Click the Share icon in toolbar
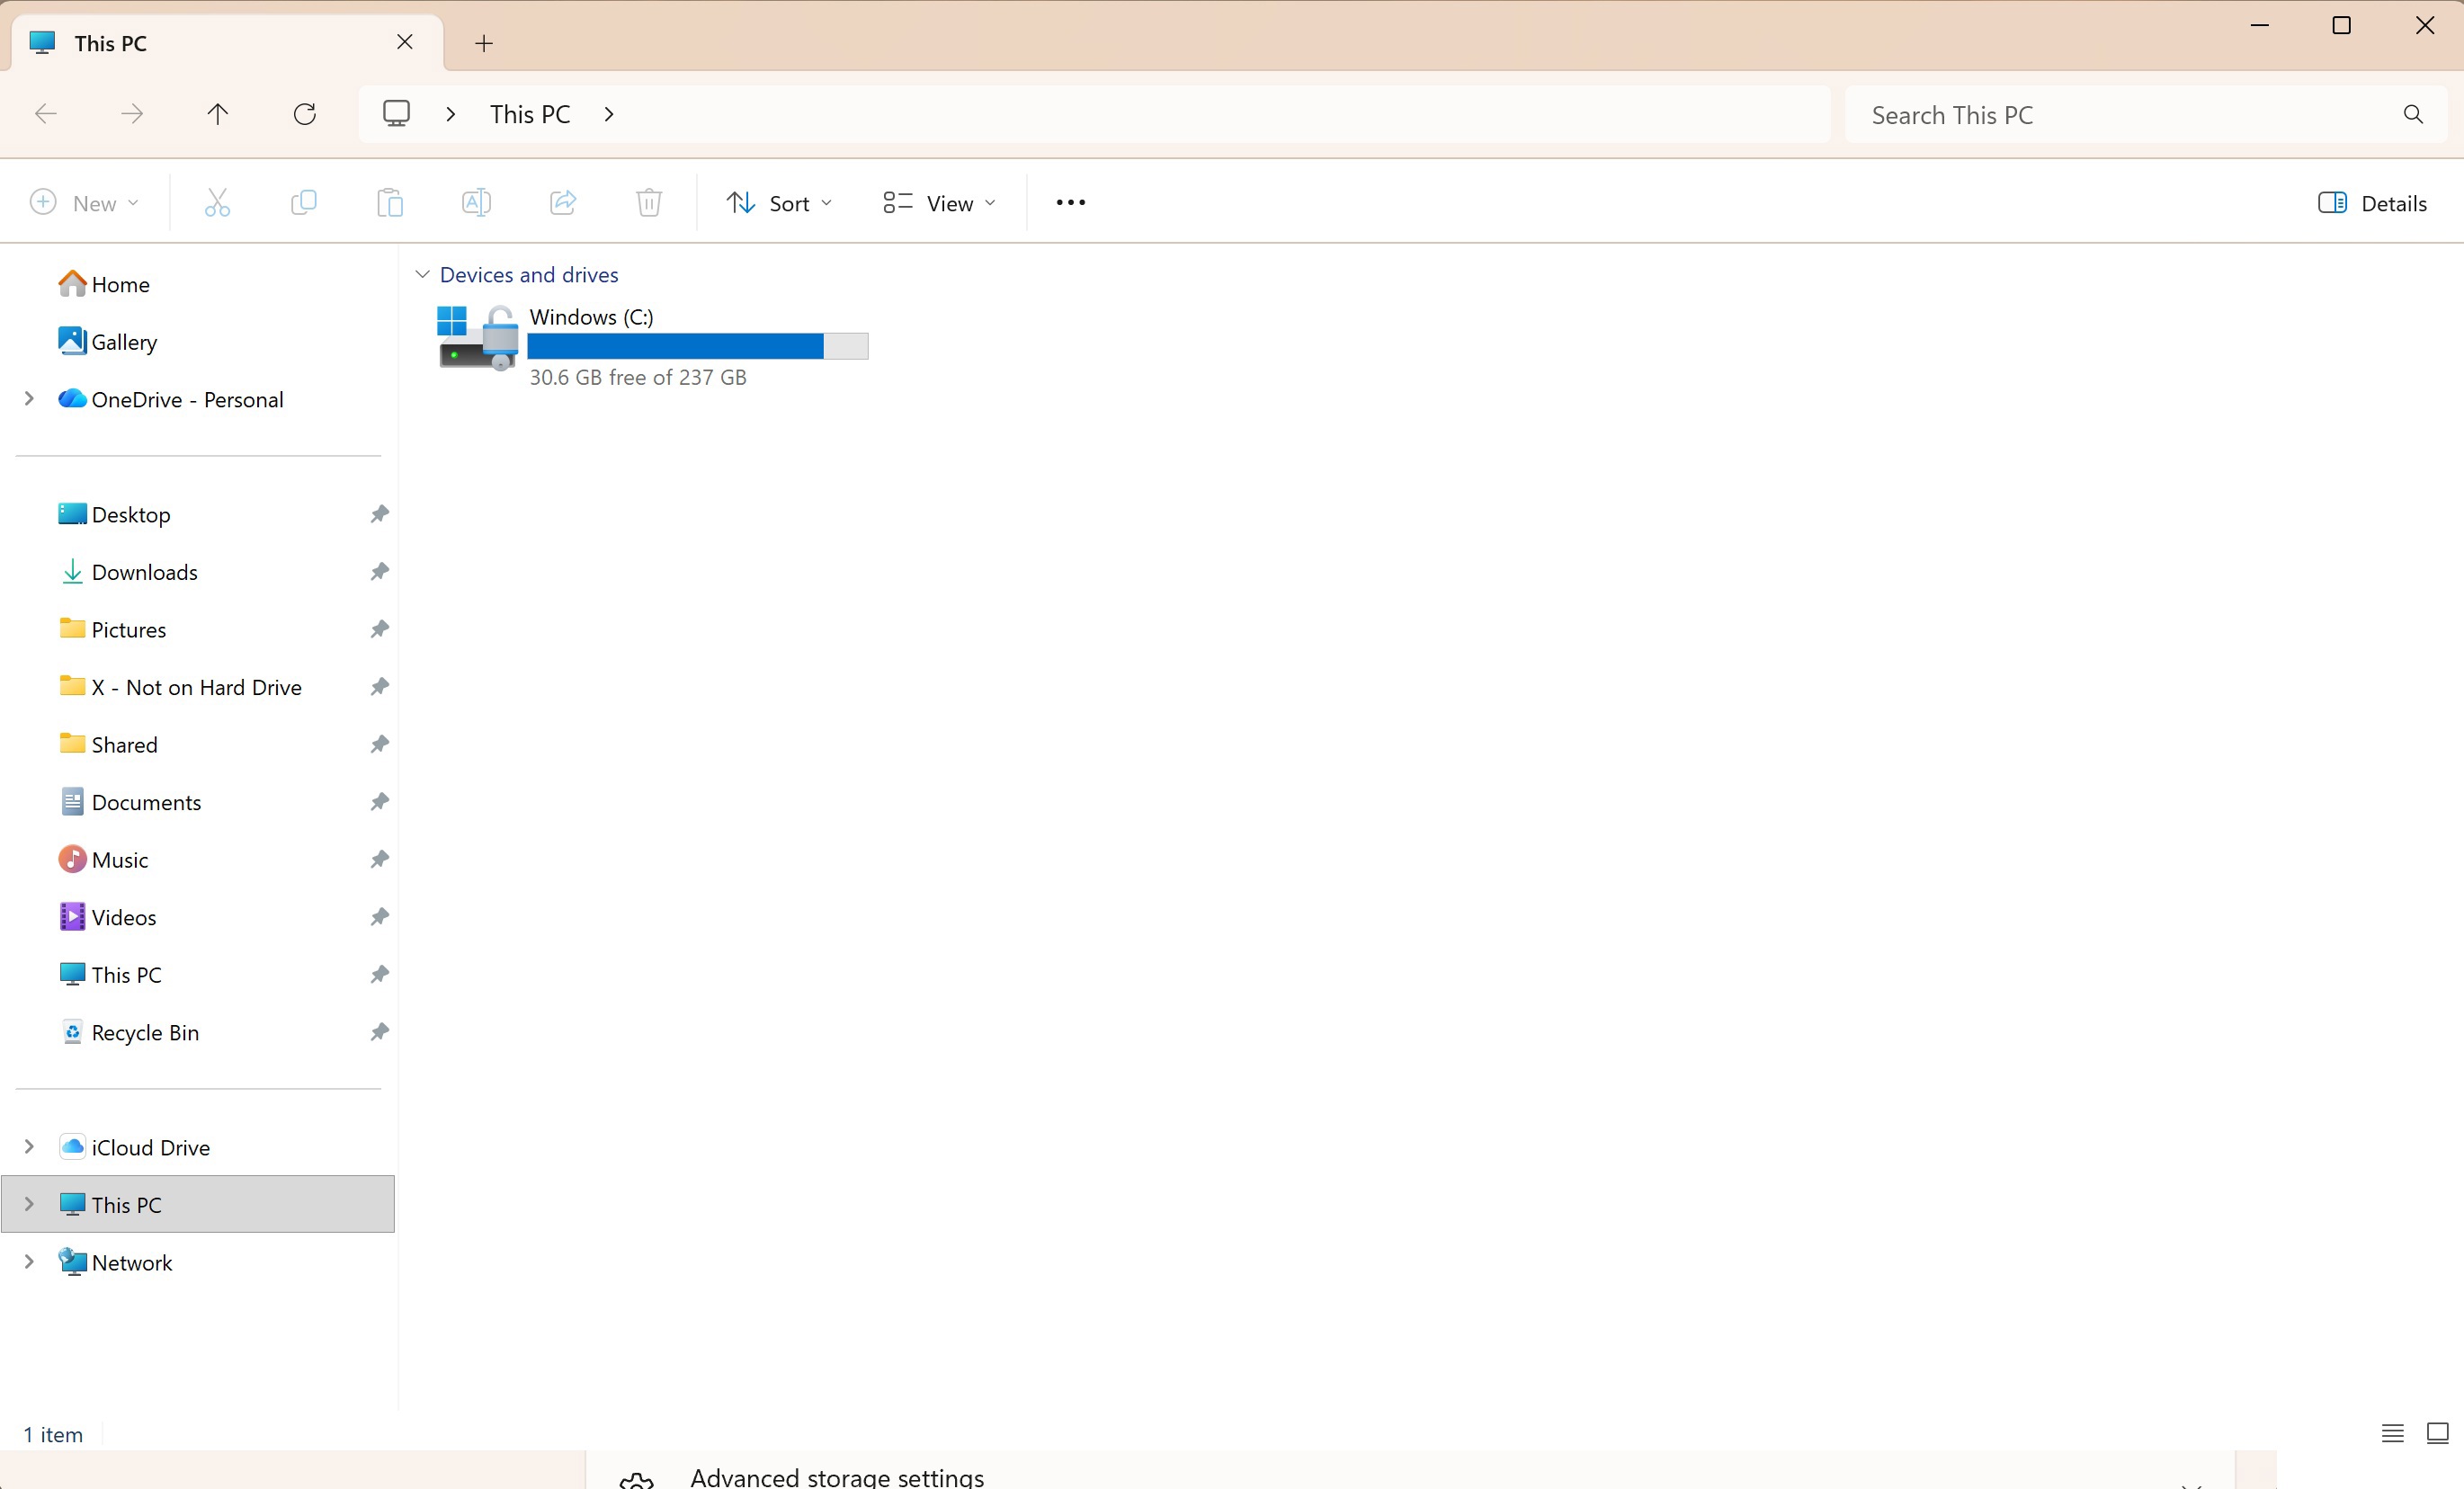Screen dimensions: 2464x1489 pyautogui.click(x=563, y=203)
